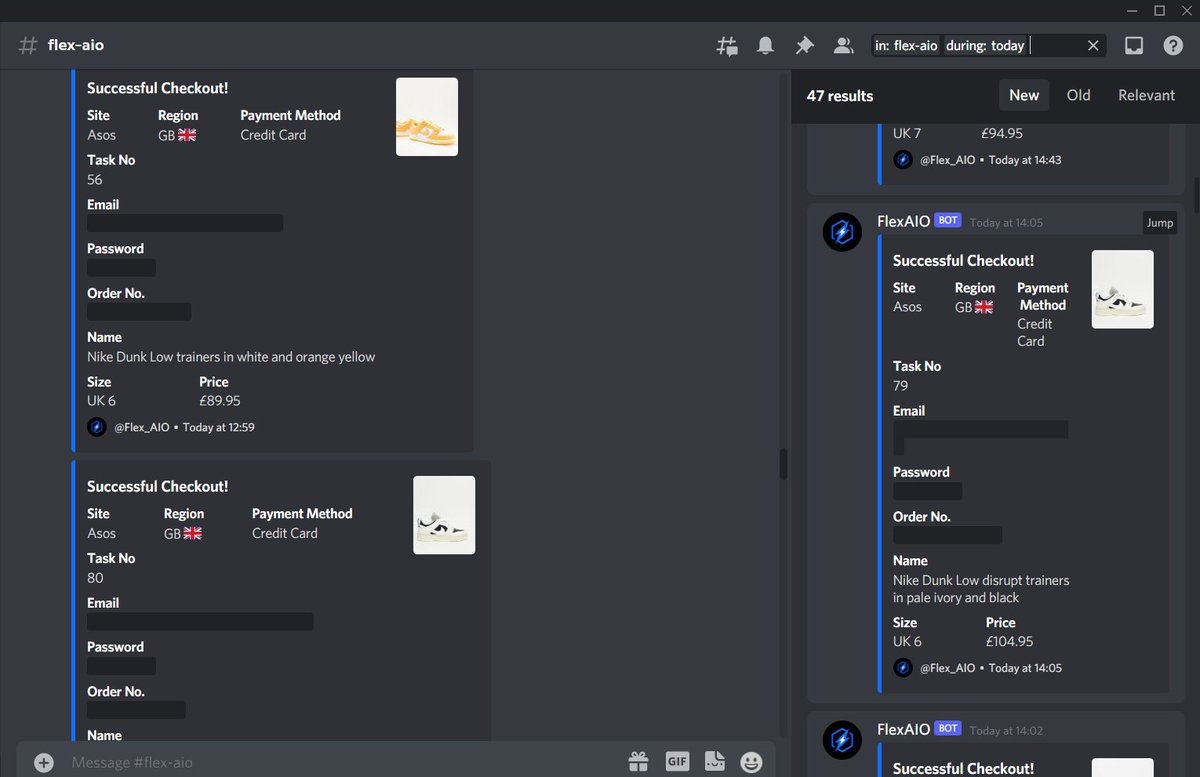This screenshot has height=777, width=1200.
Task: Open shoe thumbnail in 14:05 search result
Action: [1122, 289]
